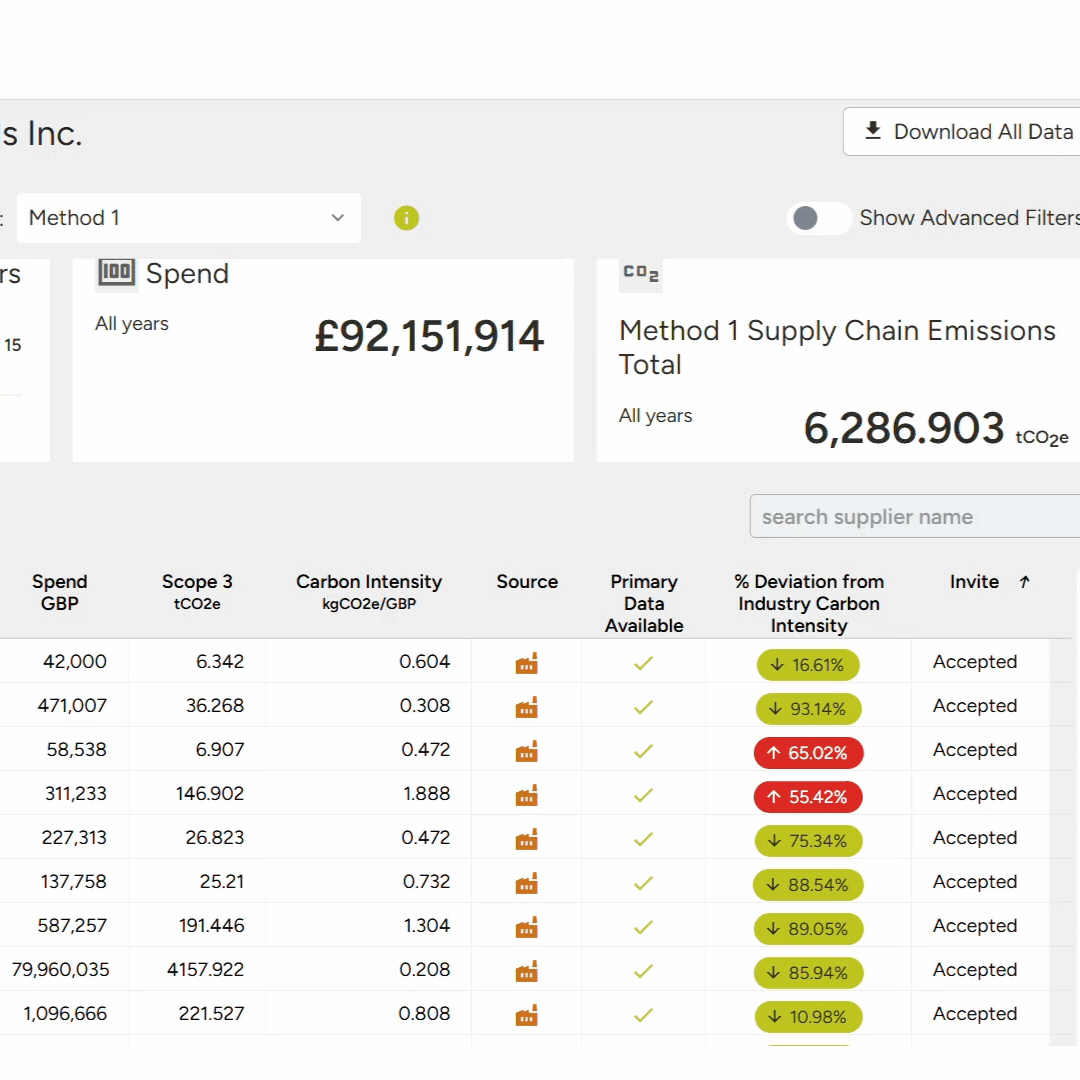Click the Primary Data Available column header

644,603
